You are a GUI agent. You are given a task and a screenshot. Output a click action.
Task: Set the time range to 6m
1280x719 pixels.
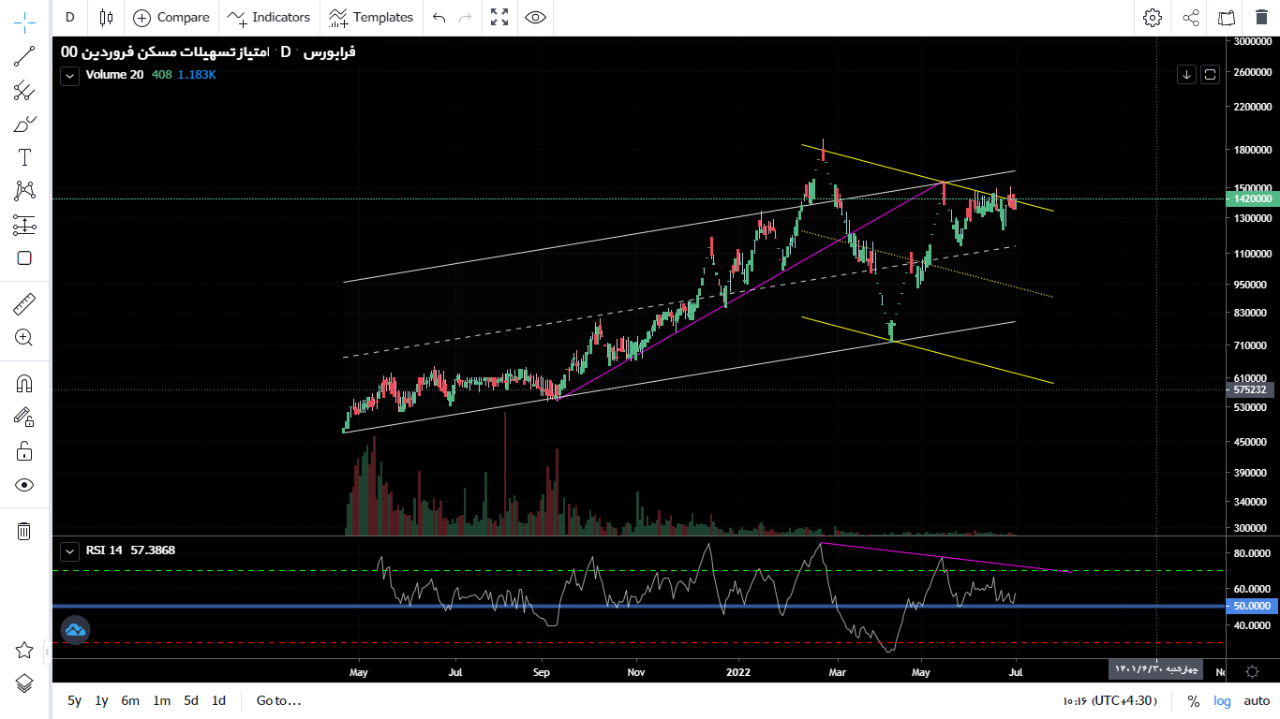coord(130,701)
